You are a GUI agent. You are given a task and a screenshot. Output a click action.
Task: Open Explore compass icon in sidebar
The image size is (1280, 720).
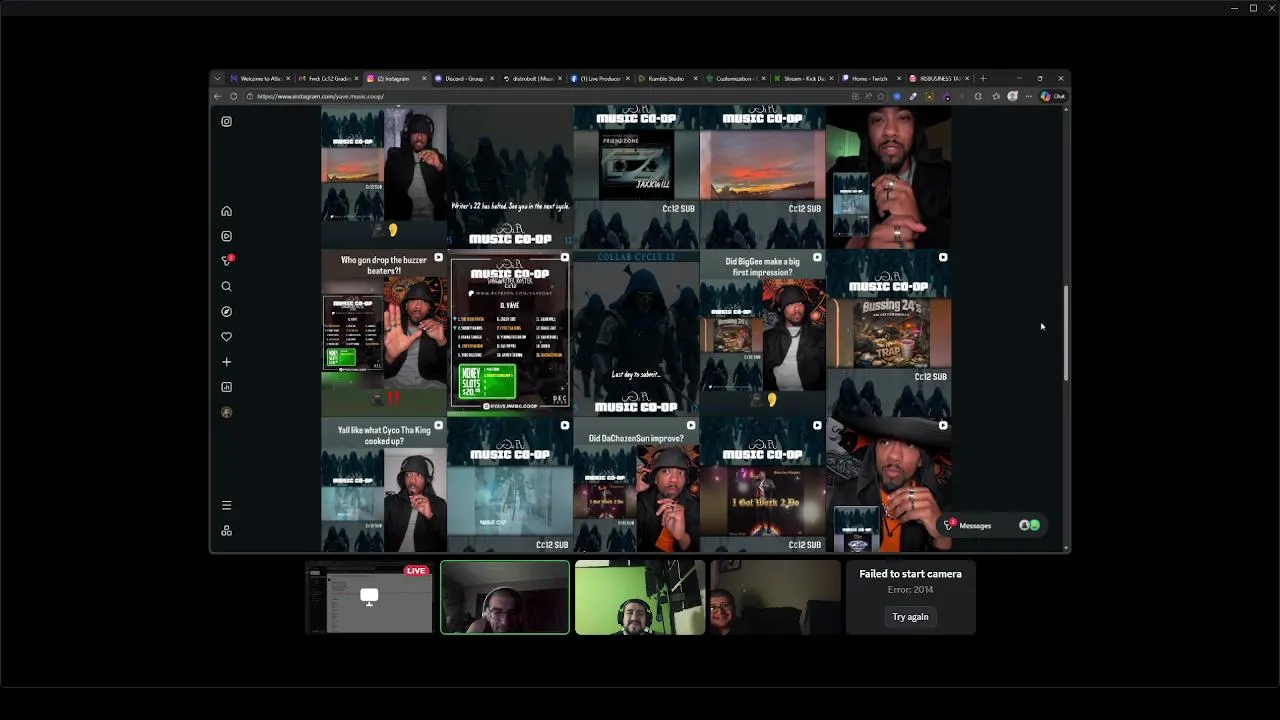226,311
